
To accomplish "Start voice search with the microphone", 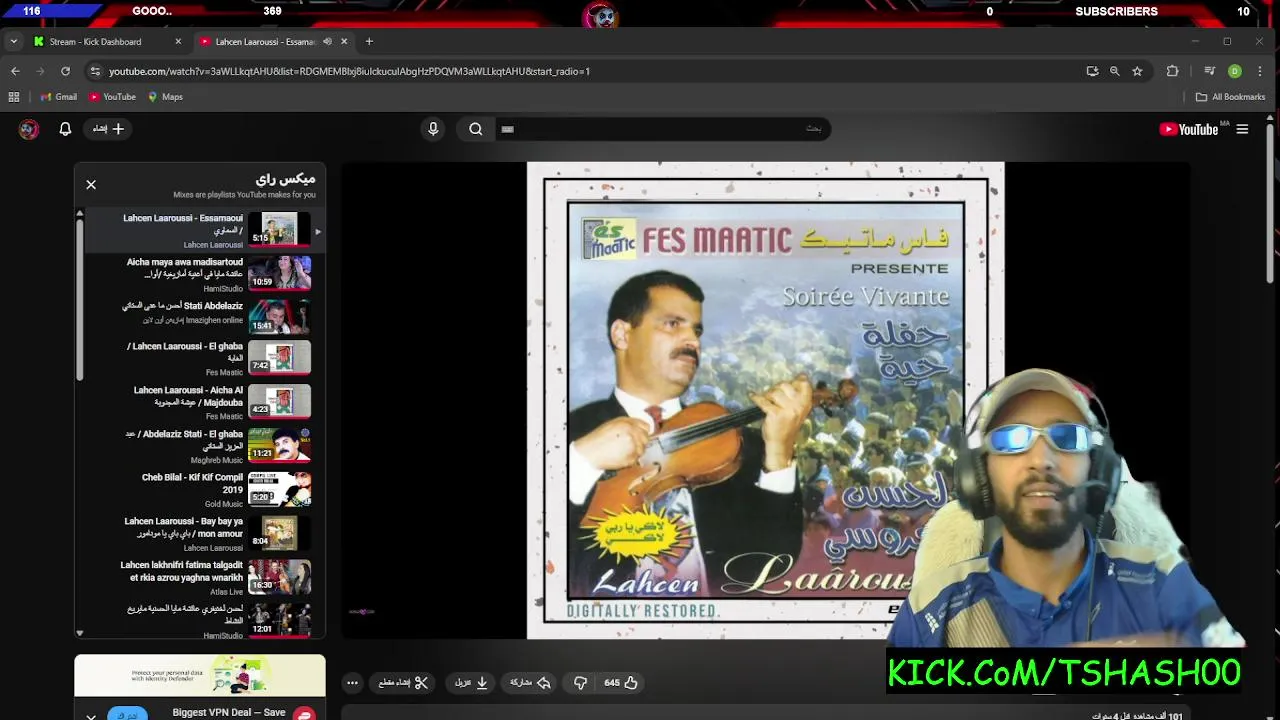I will [433, 129].
